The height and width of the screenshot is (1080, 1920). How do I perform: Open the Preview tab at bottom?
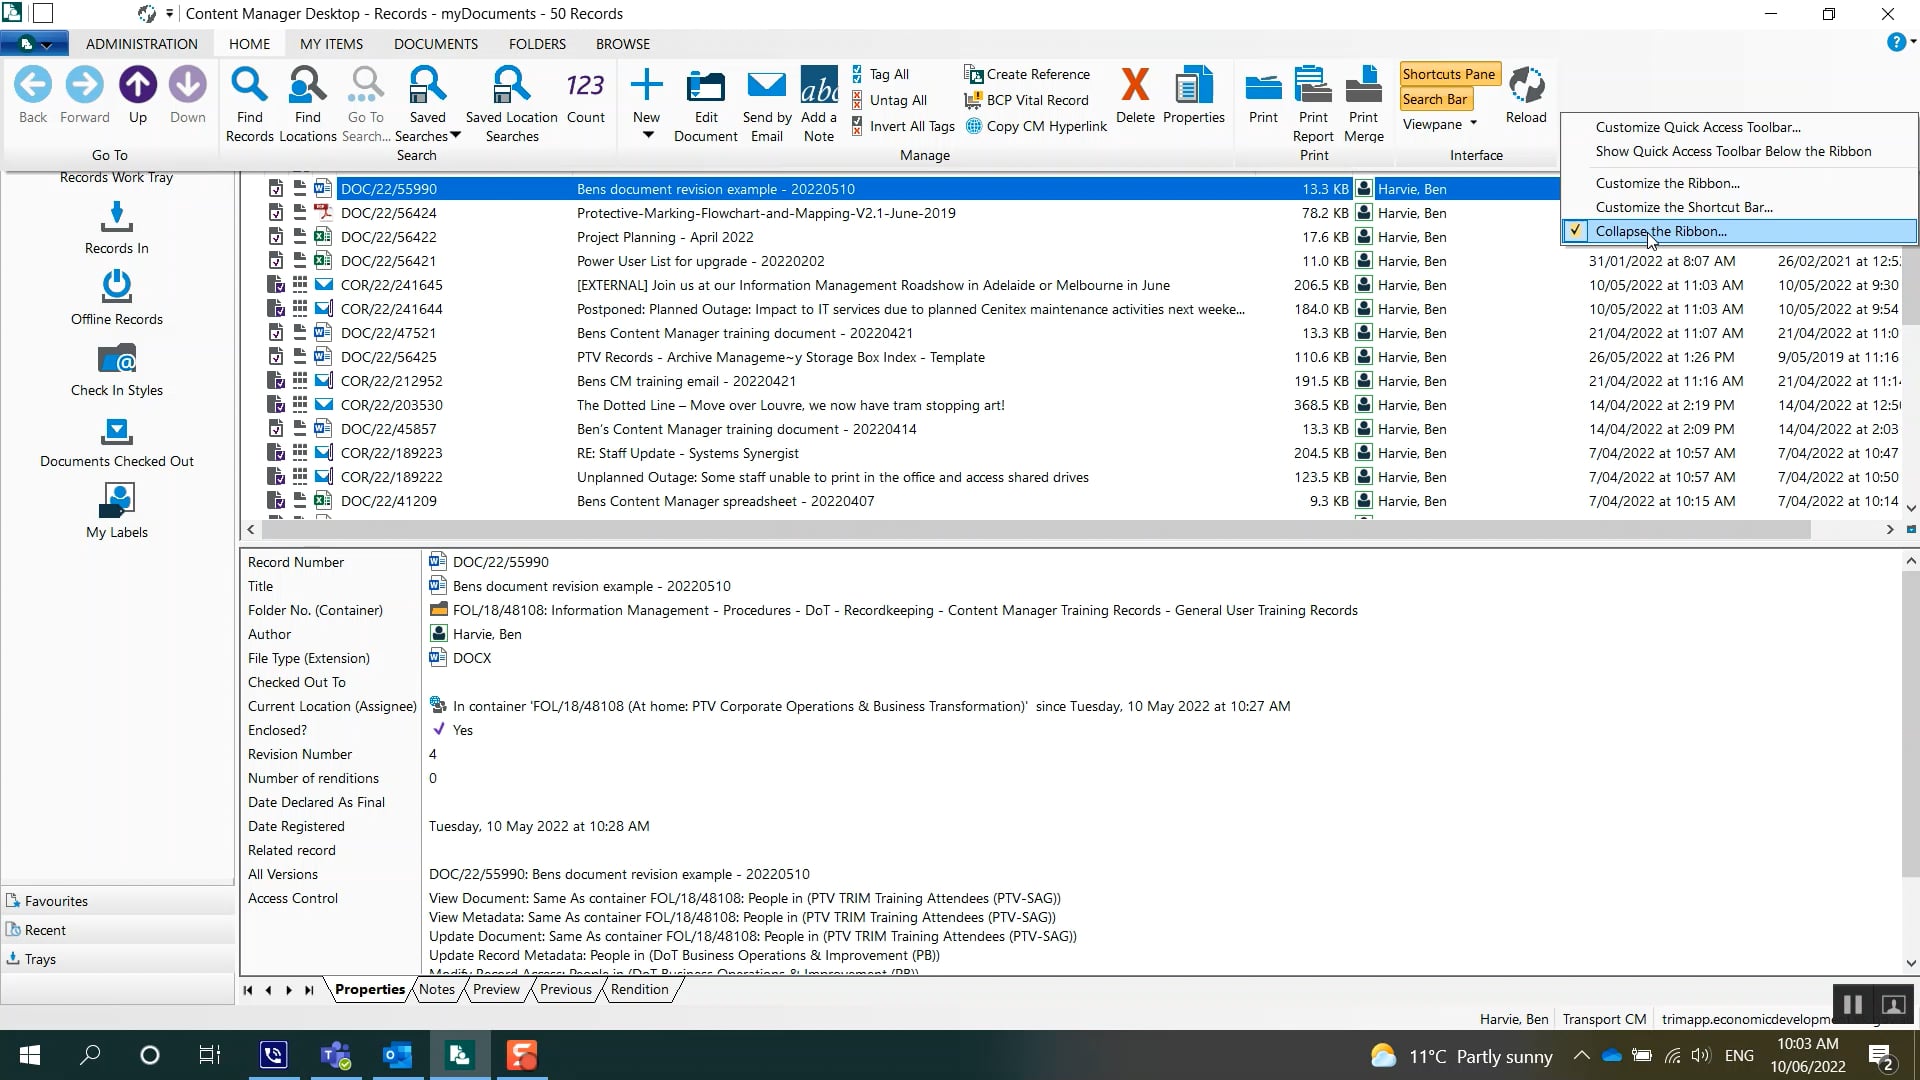pyautogui.click(x=494, y=989)
